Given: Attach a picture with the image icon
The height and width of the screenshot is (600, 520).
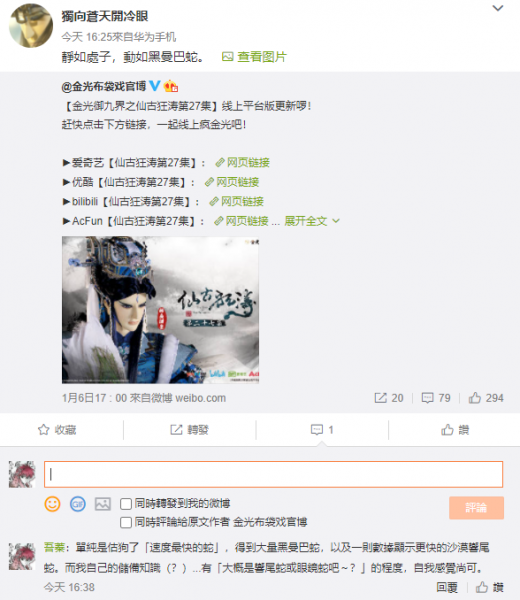Looking at the screenshot, I should tap(103, 504).
